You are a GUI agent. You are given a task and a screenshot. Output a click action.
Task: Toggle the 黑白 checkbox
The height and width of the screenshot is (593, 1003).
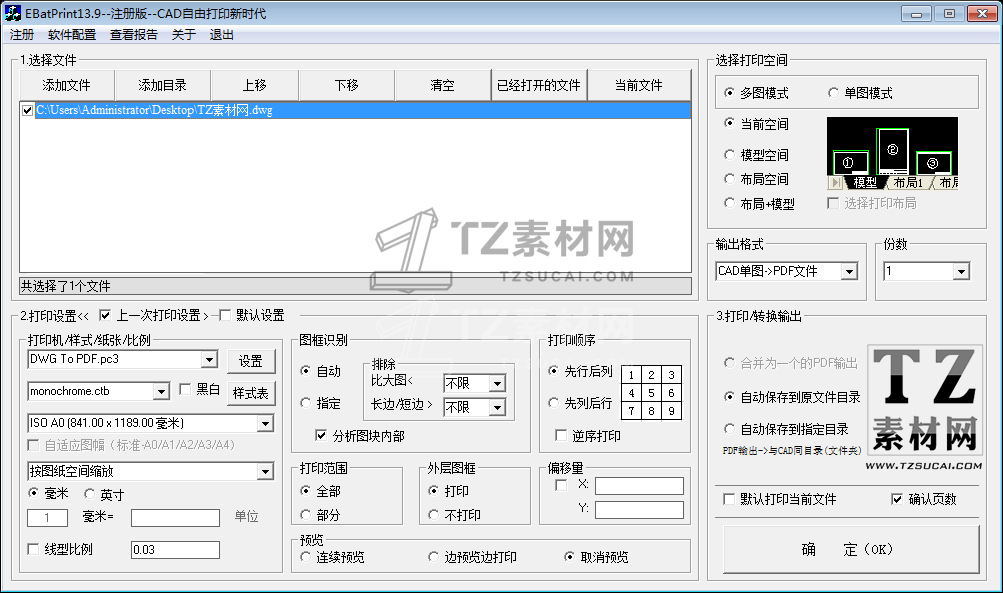[185, 389]
